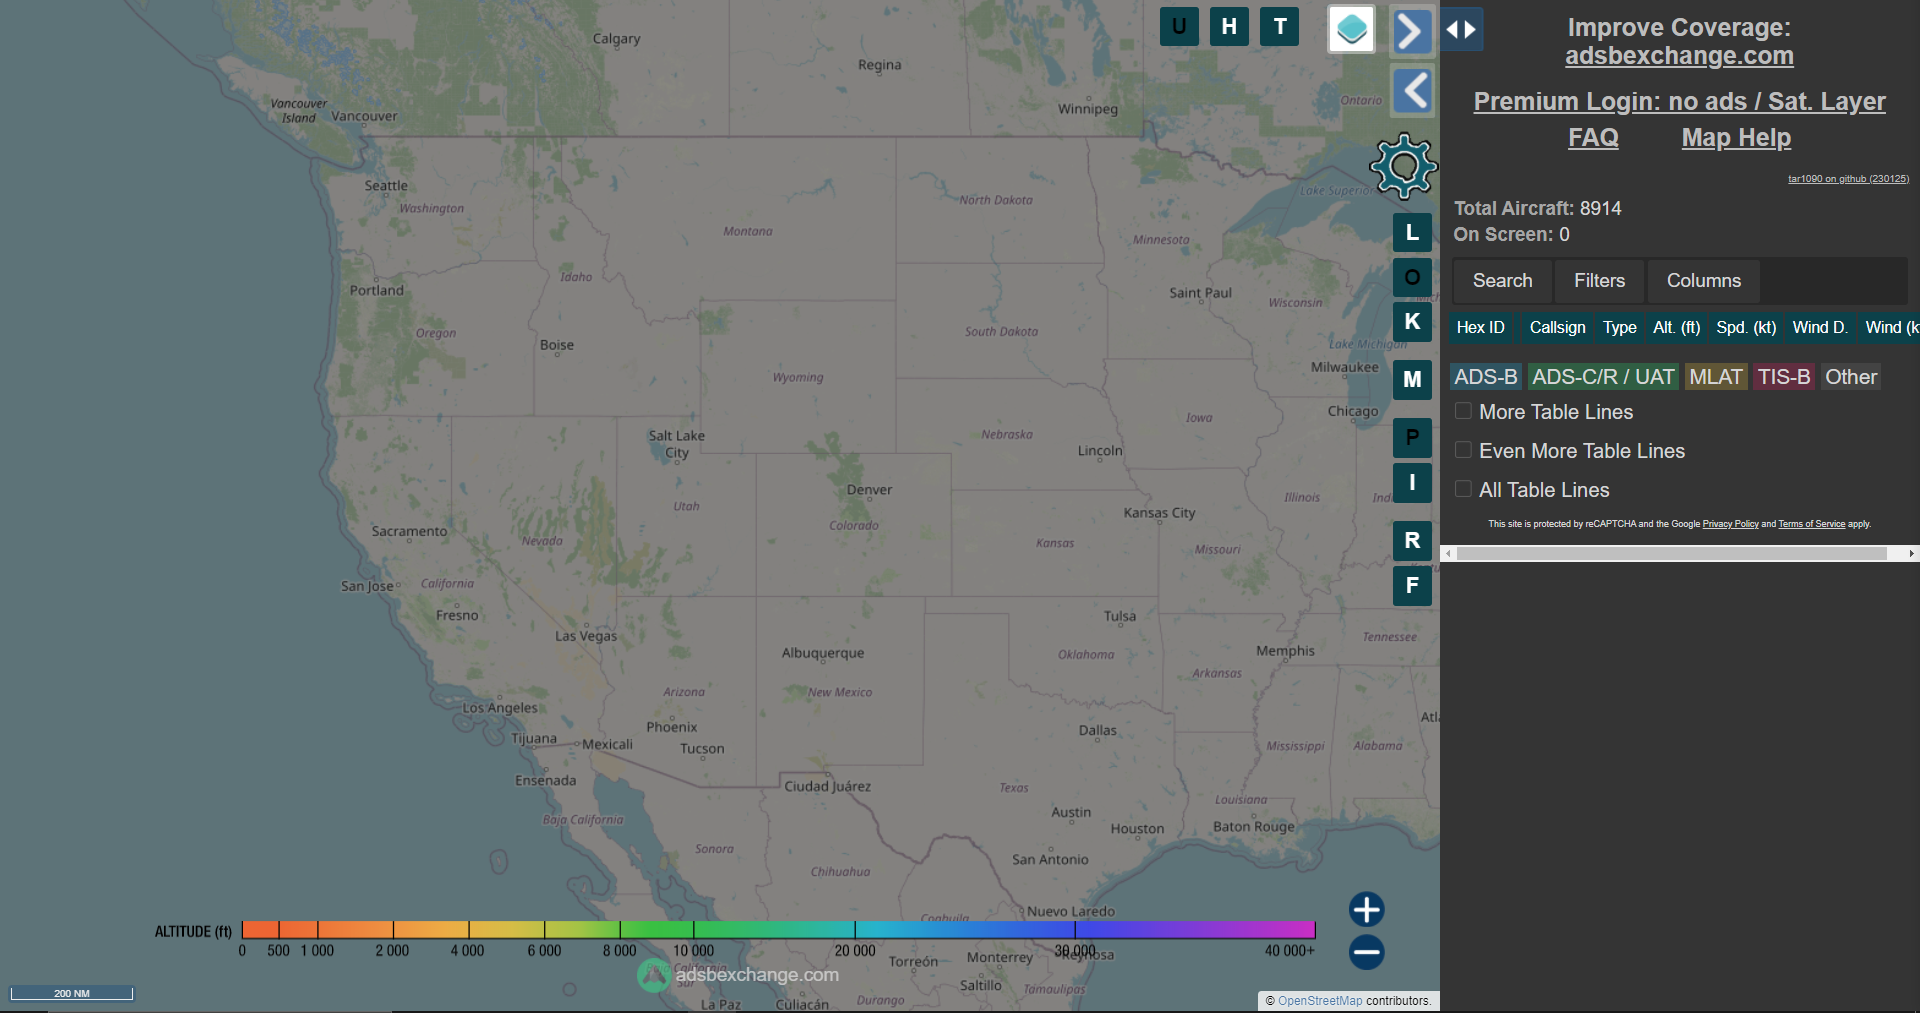Toggle the M button on map
Viewport: 1920px width, 1013px height.
click(1412, 379)
